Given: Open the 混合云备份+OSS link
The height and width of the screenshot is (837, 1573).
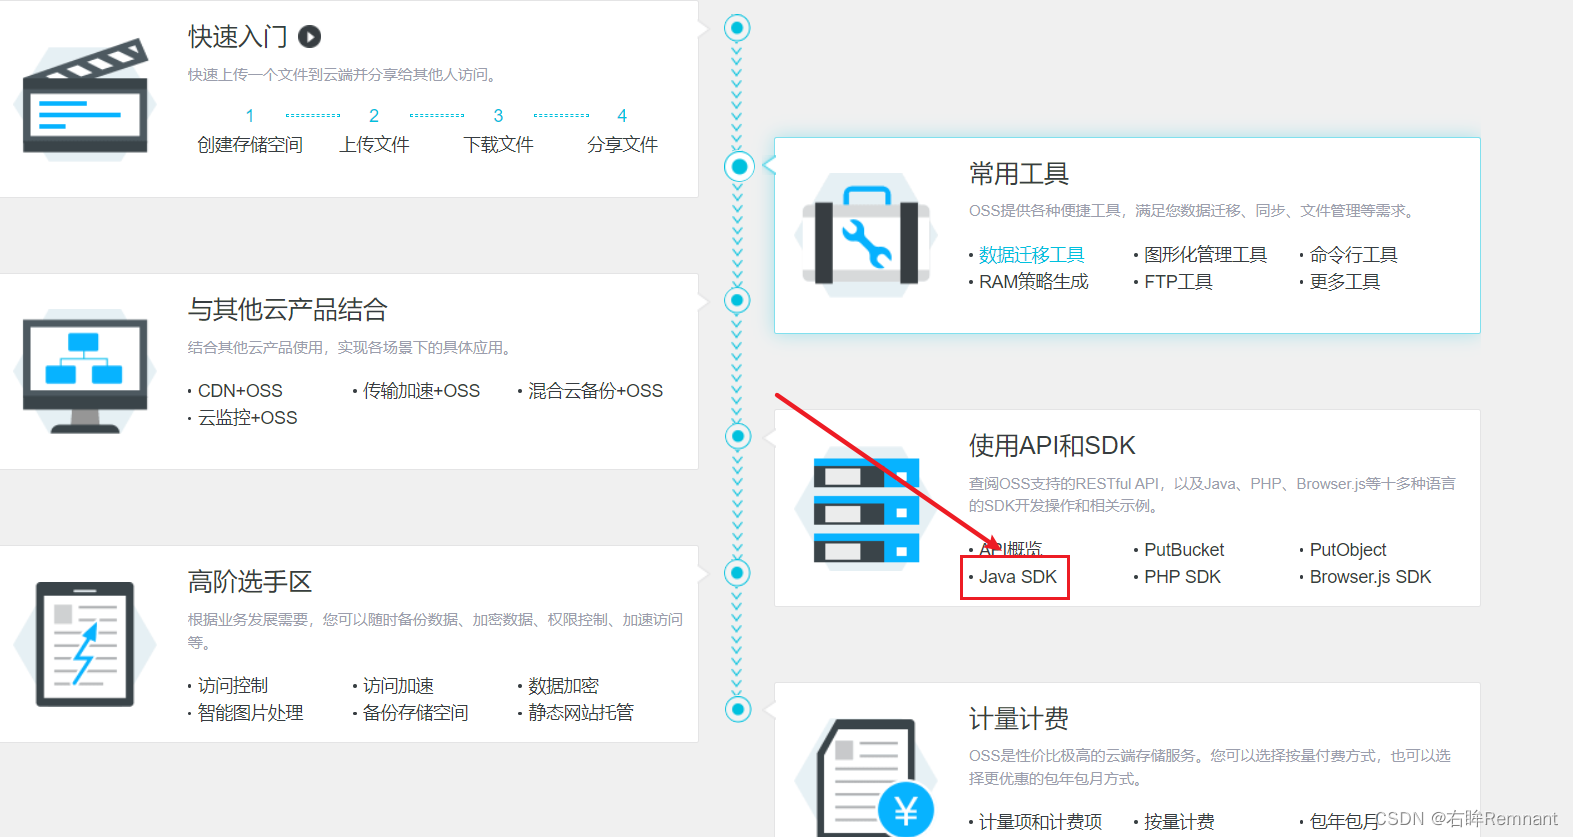Looking at the screenshot, I should tap(595, 391).
